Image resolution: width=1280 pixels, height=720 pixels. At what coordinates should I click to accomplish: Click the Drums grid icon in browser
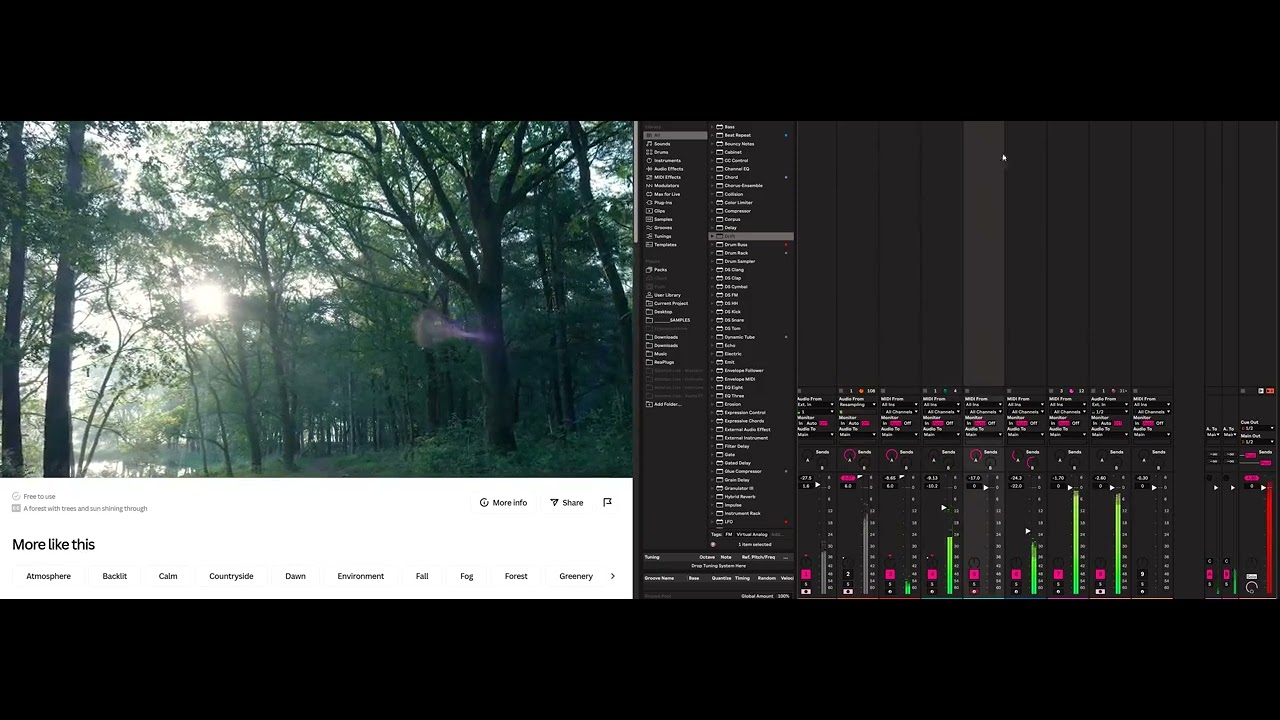tap(649, 152)
